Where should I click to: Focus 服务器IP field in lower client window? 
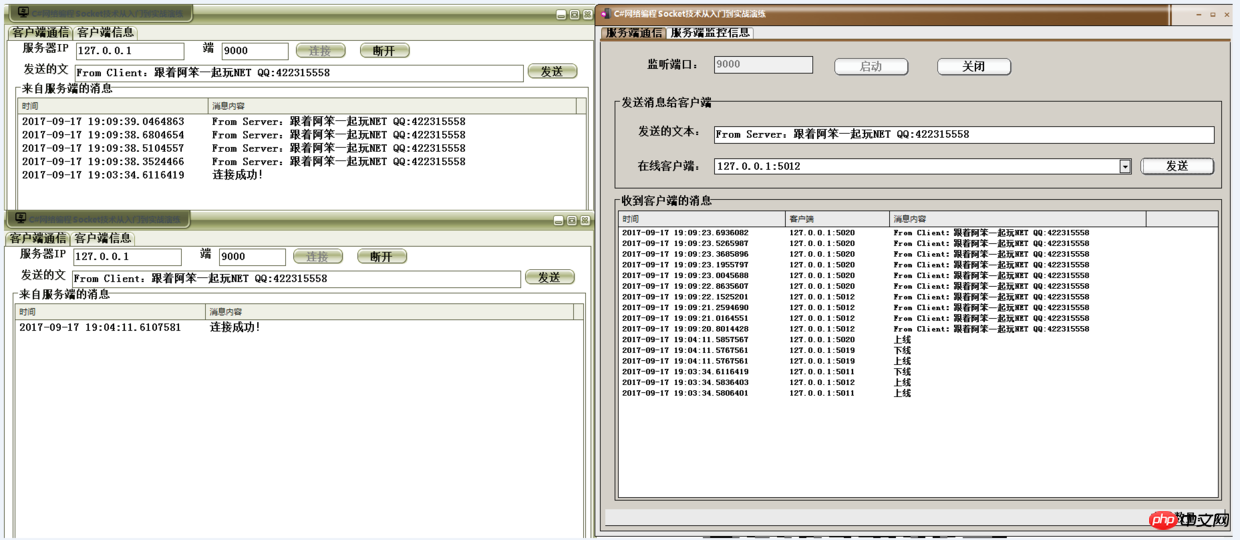tap(126, 256)
